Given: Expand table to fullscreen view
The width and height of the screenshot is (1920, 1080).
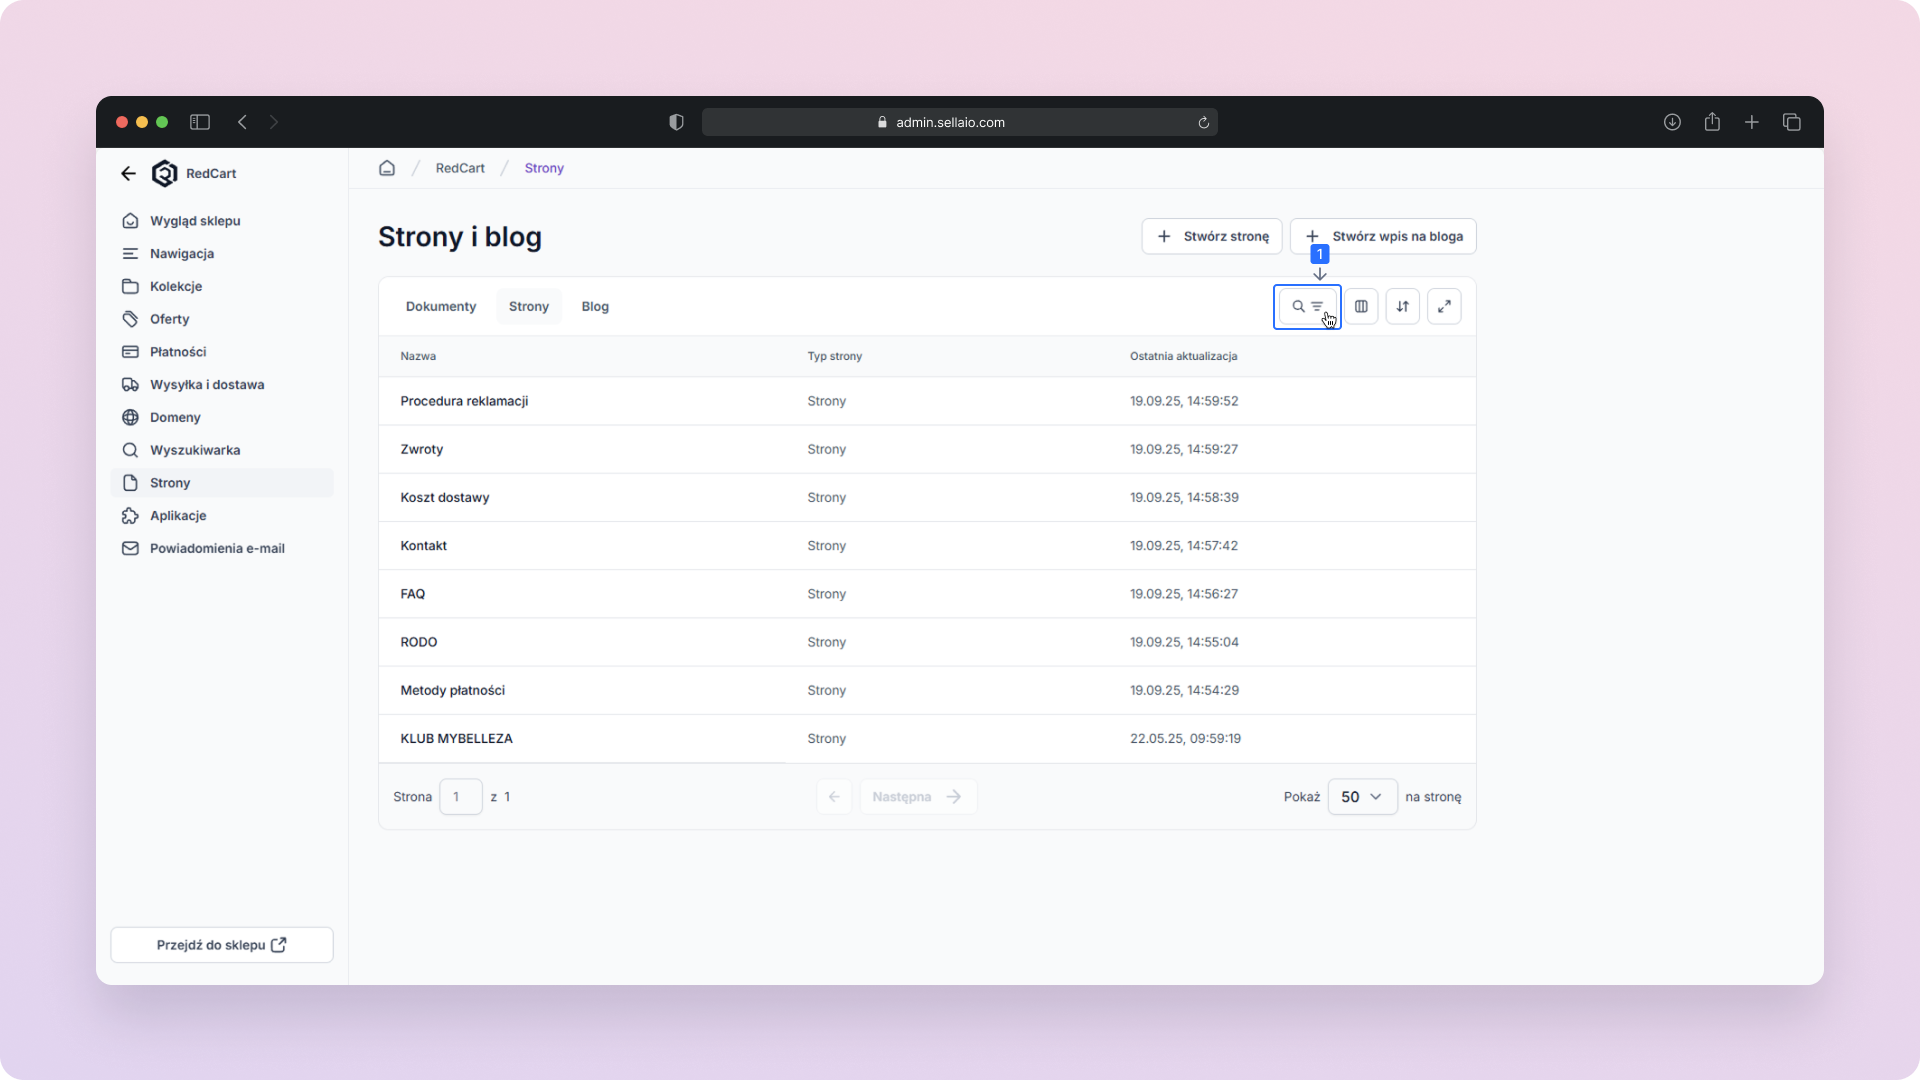Looking at the screenshot, I should [x=1444, y=306].
